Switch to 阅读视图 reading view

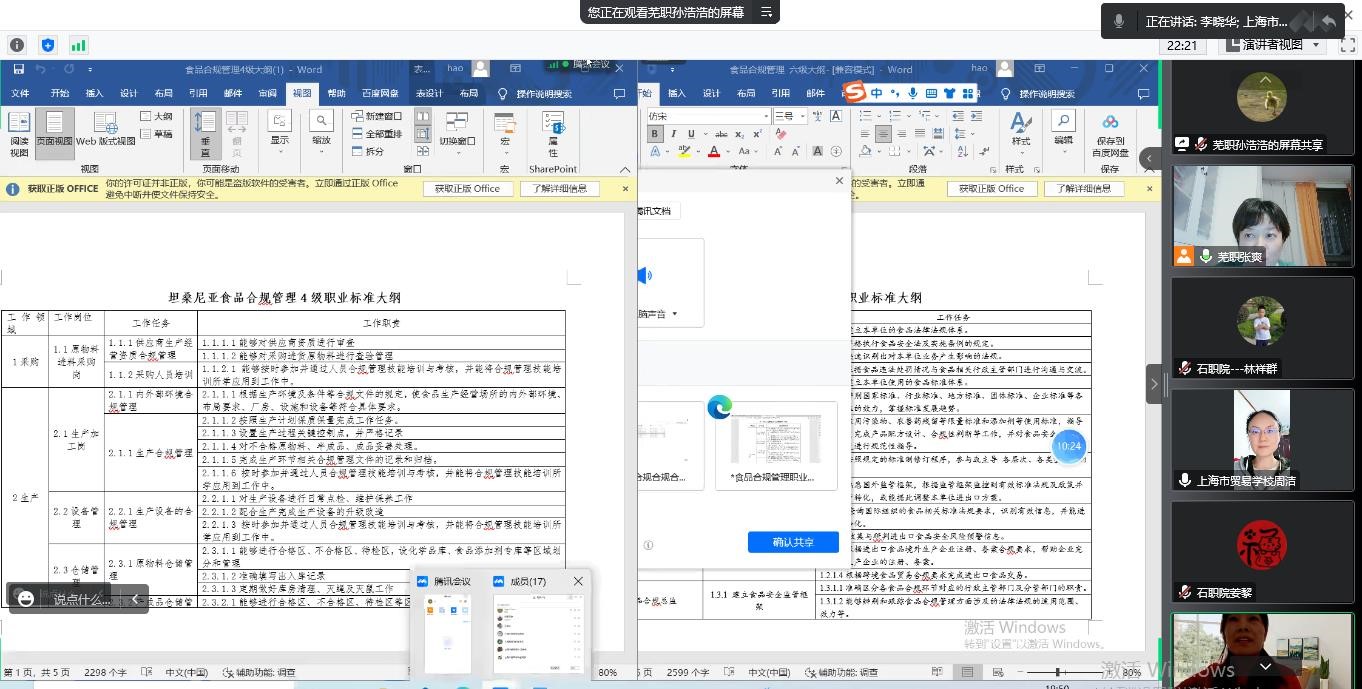click(19, 133)
